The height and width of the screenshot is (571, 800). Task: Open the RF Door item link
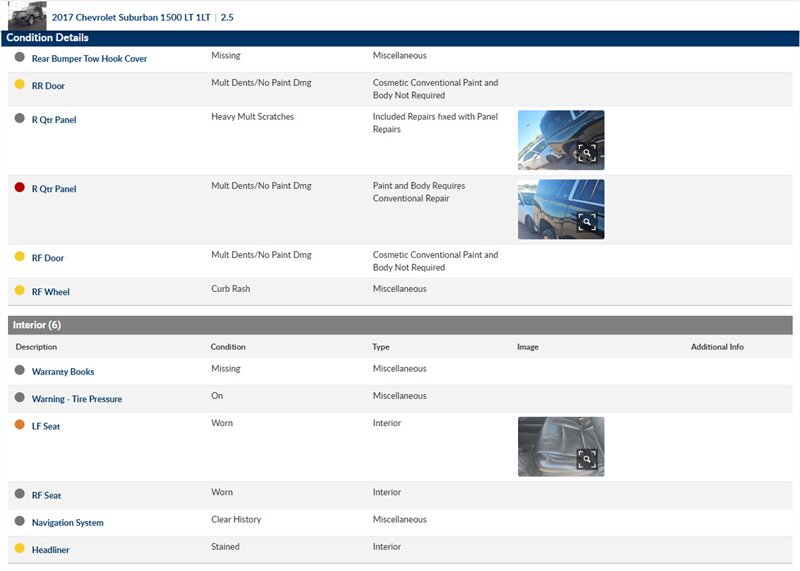click(x=48, y=258)
